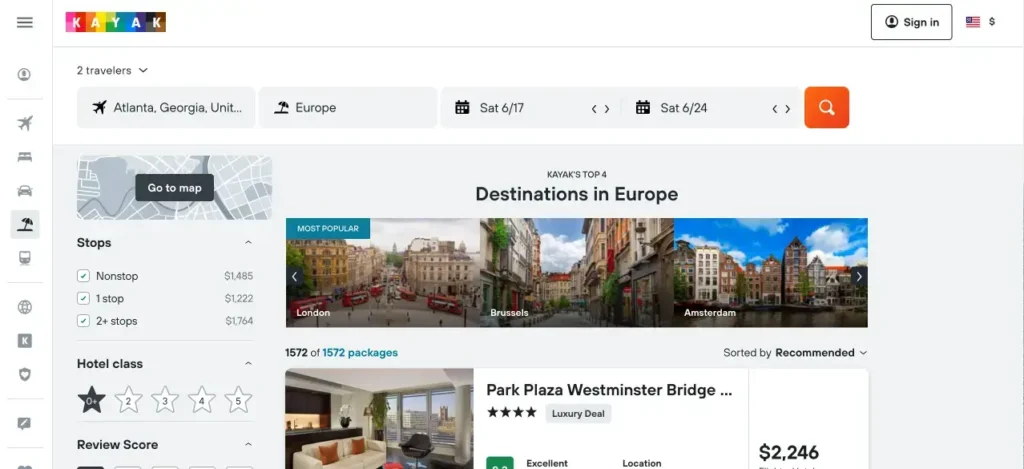The width and height of the screenshot is (1024, 469).
Task: Uncheck the 1 stop filter
Action: click(x=83, y=299)
